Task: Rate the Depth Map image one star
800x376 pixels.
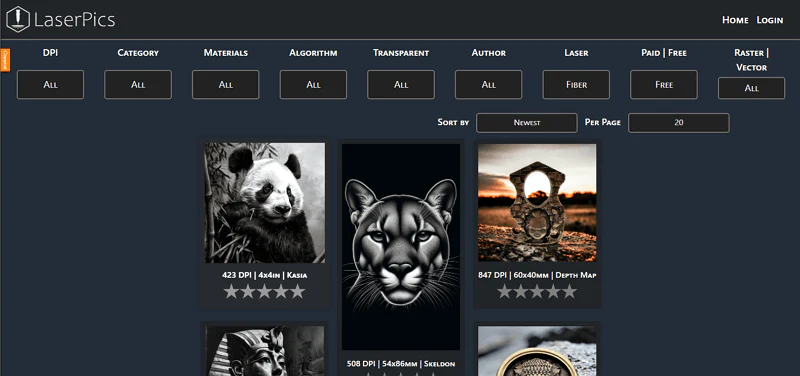Action: coord(504,292)
